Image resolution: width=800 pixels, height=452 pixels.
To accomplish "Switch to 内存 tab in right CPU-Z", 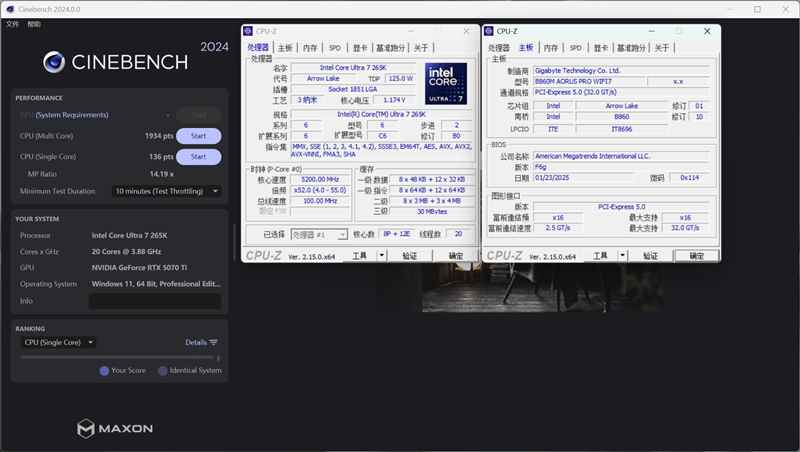I will 551,47.
